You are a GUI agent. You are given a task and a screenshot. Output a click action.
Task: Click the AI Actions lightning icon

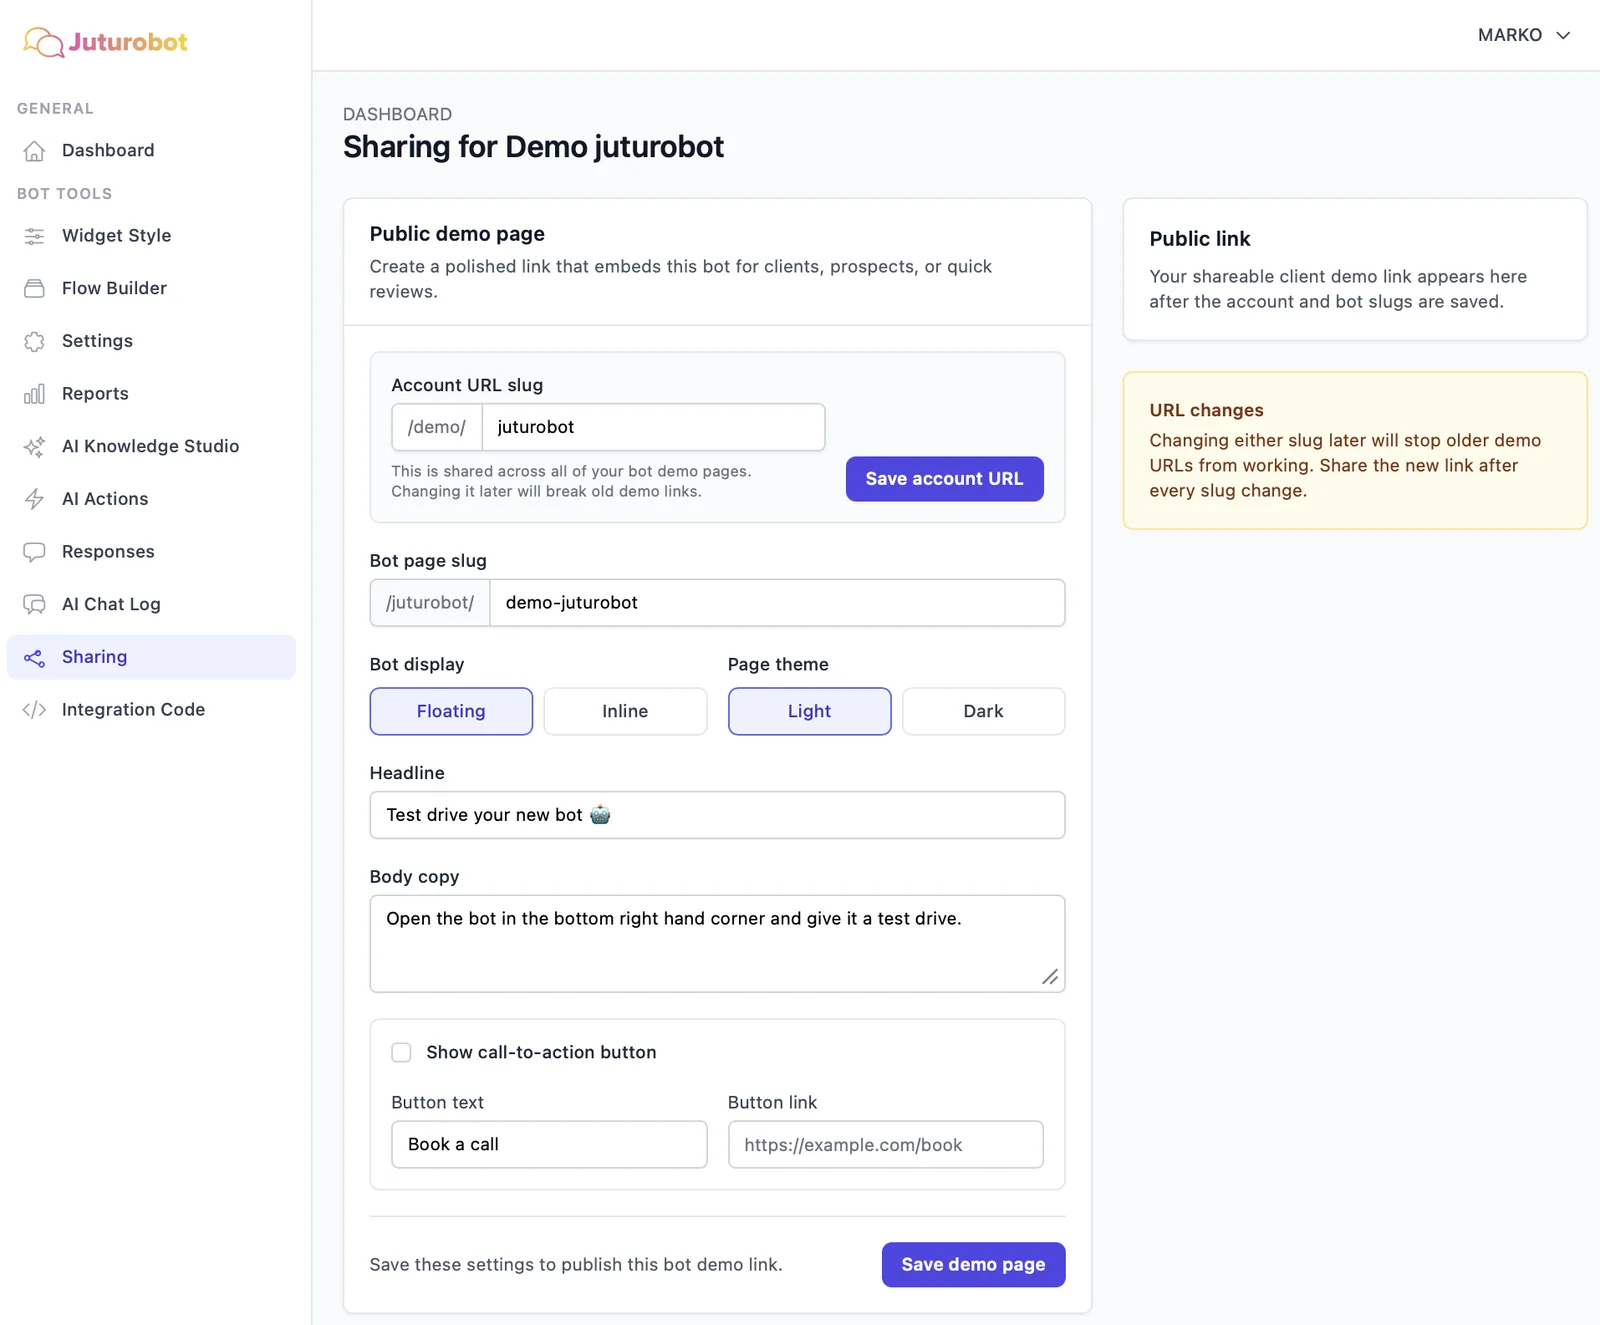pos(34,499)
